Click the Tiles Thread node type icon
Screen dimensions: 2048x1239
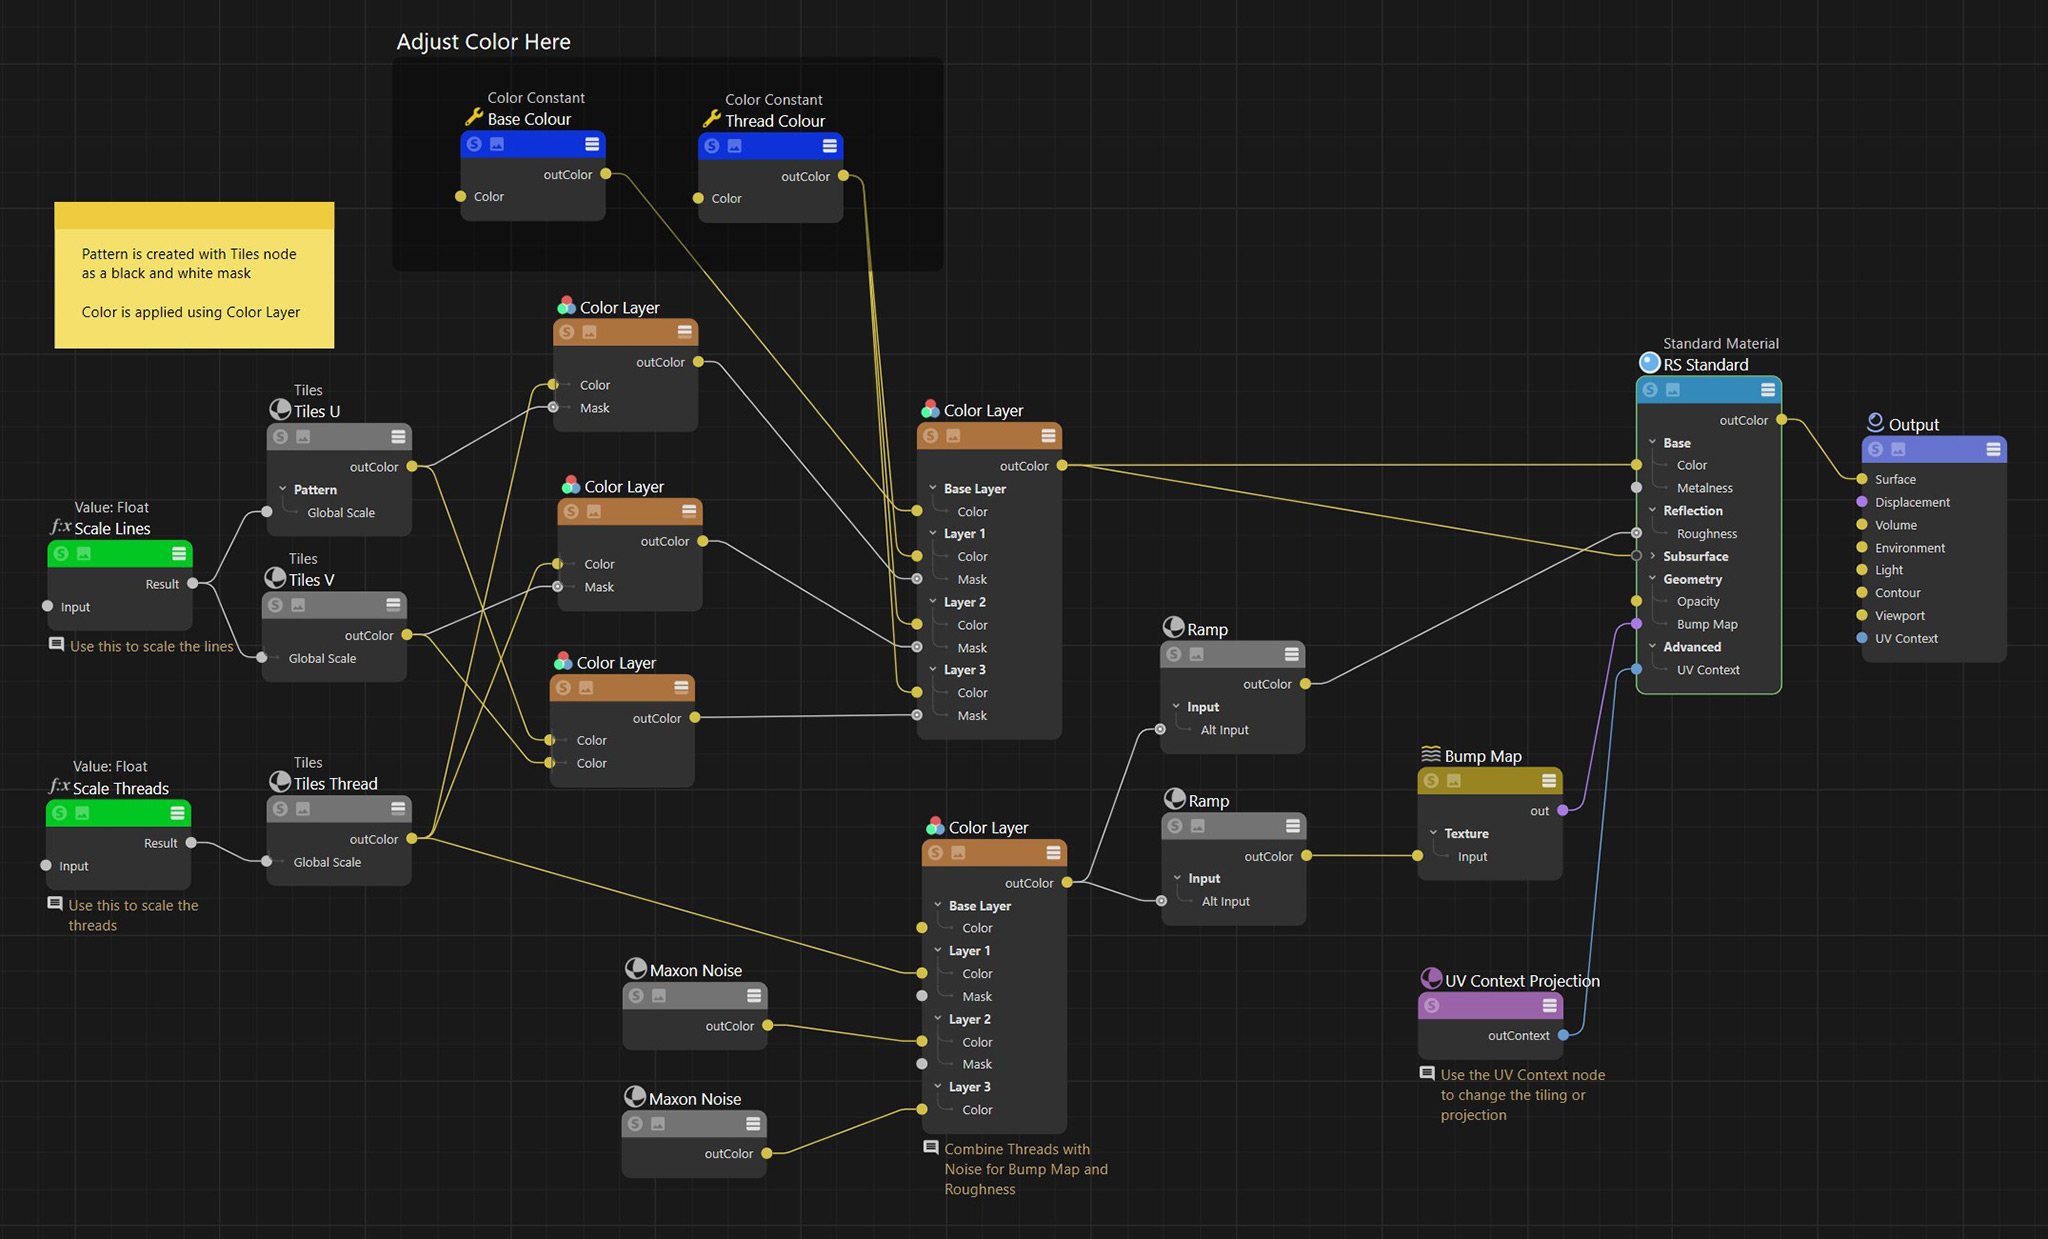click(x=280, y=782)
